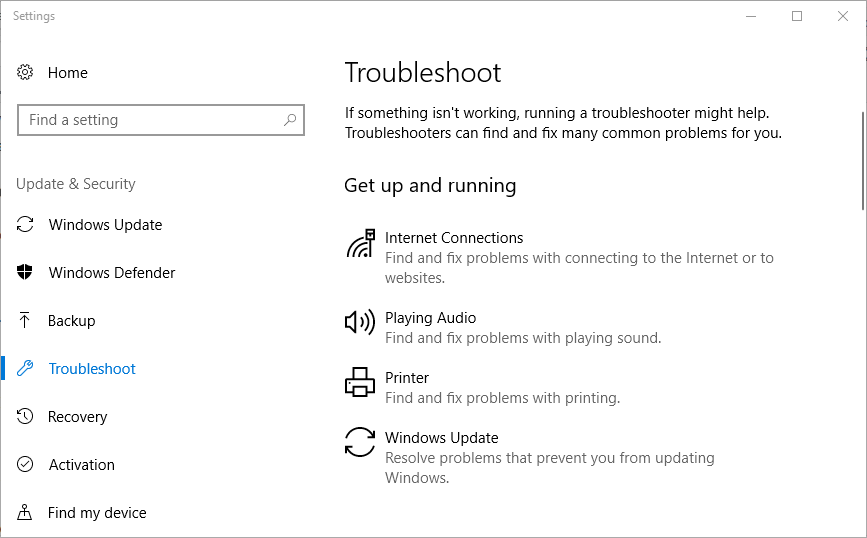Click the Printer troubleshooter icon
The image size is (867, 538).
click(359, 382)
